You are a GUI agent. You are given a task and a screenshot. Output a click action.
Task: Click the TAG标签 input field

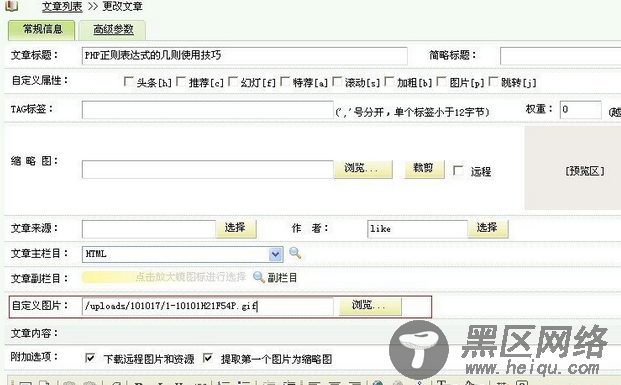pyautogui.click(x=208, y=110)
